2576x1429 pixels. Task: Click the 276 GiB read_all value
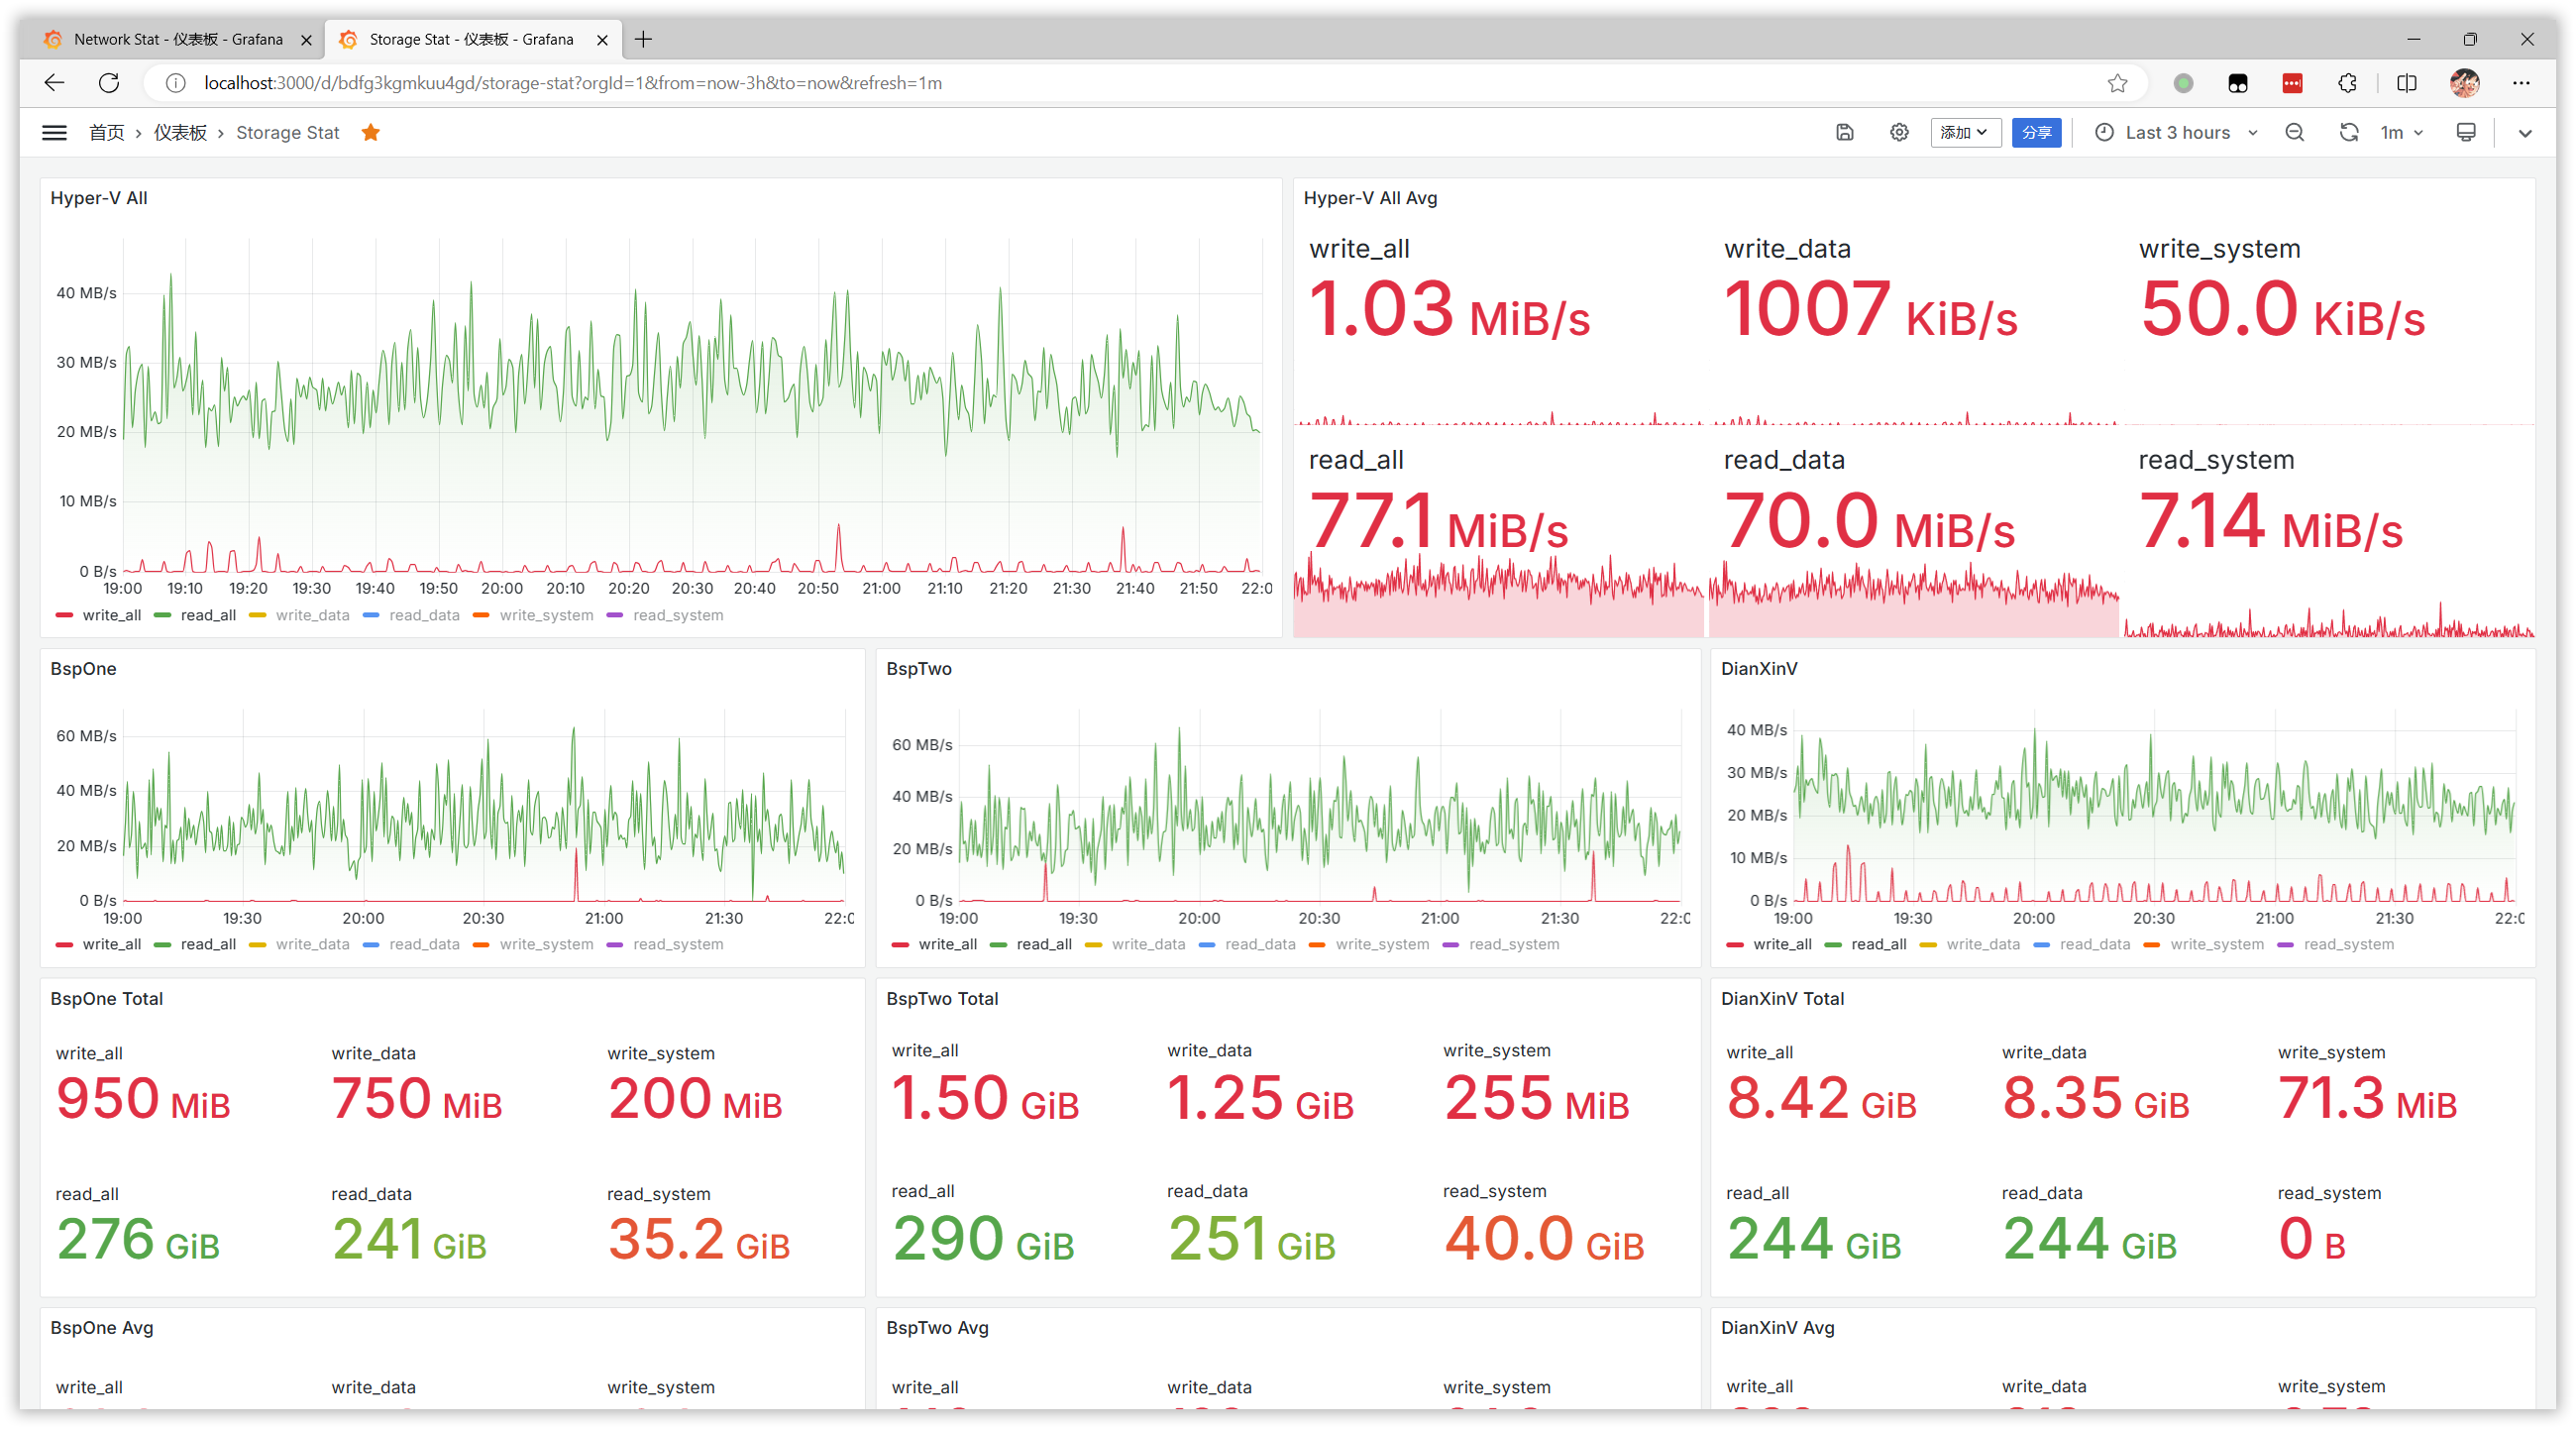click(x=138, y=1240)
